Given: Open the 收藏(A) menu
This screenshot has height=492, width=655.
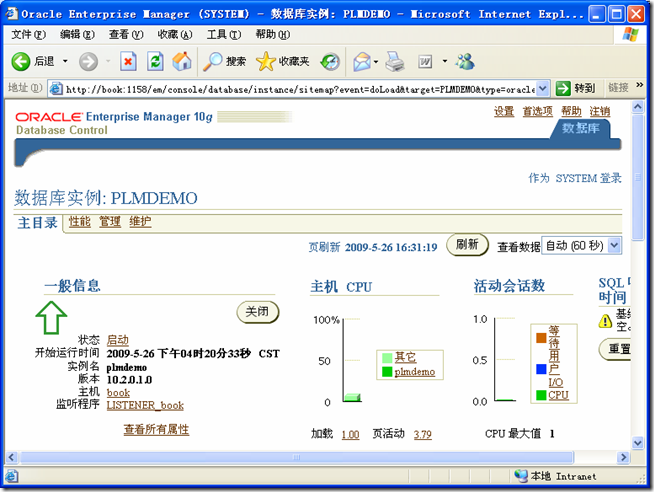Looking at the screenshot, I should tap(175, 34).
